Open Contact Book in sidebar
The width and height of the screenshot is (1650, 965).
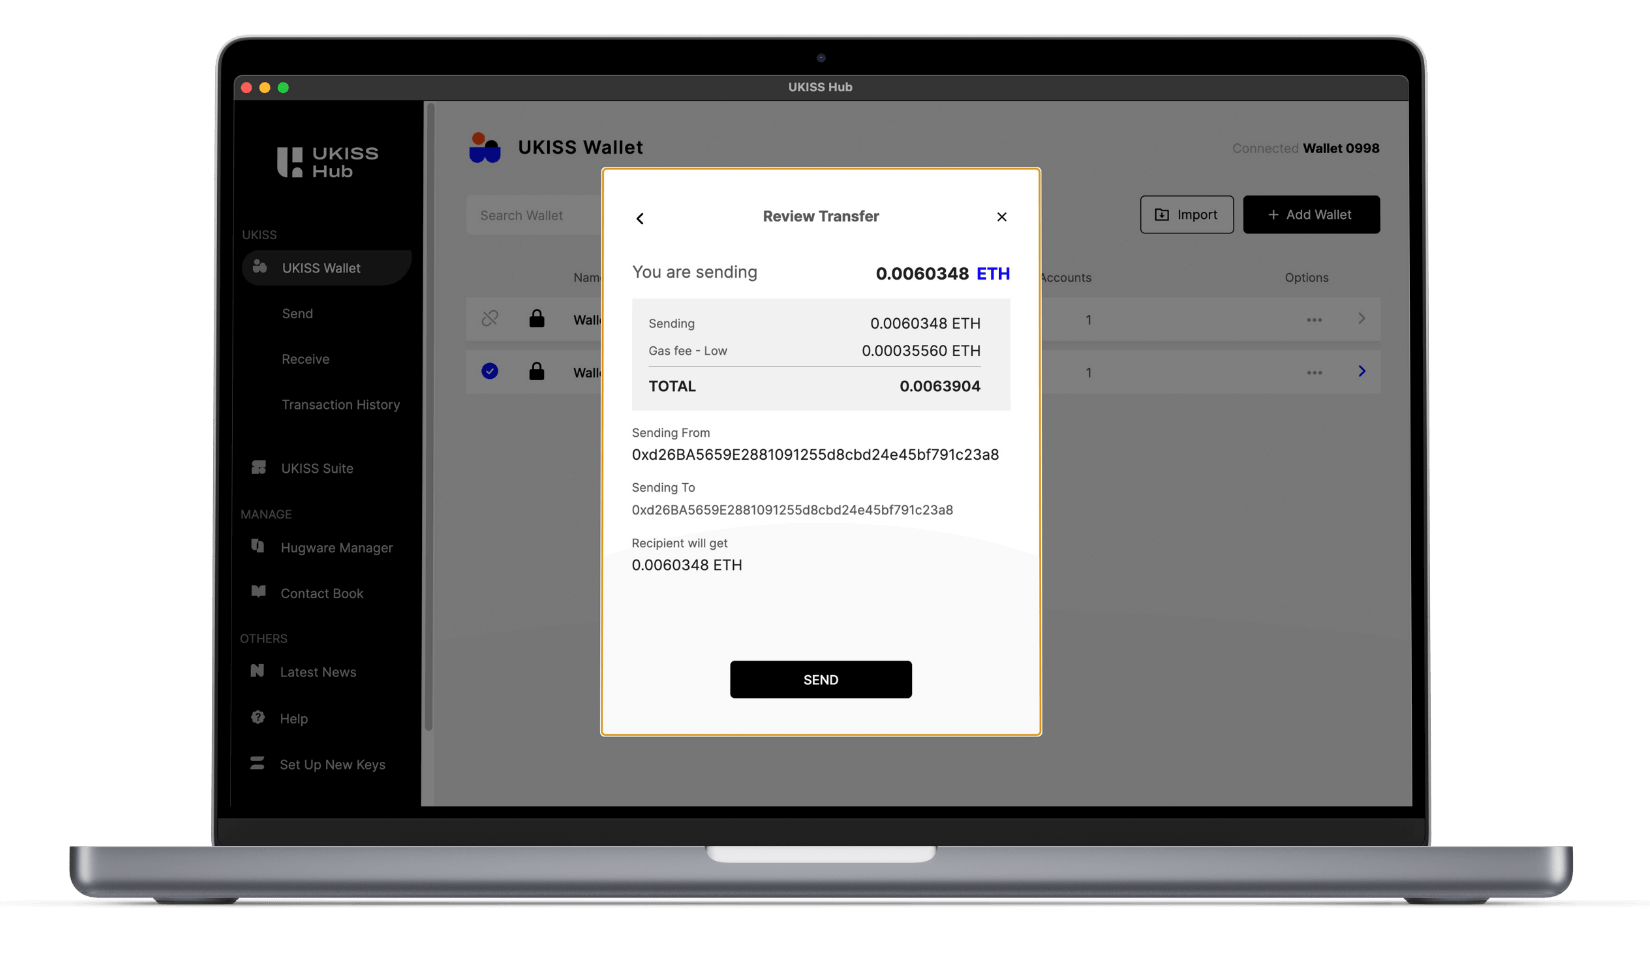(x=321, y=594)
